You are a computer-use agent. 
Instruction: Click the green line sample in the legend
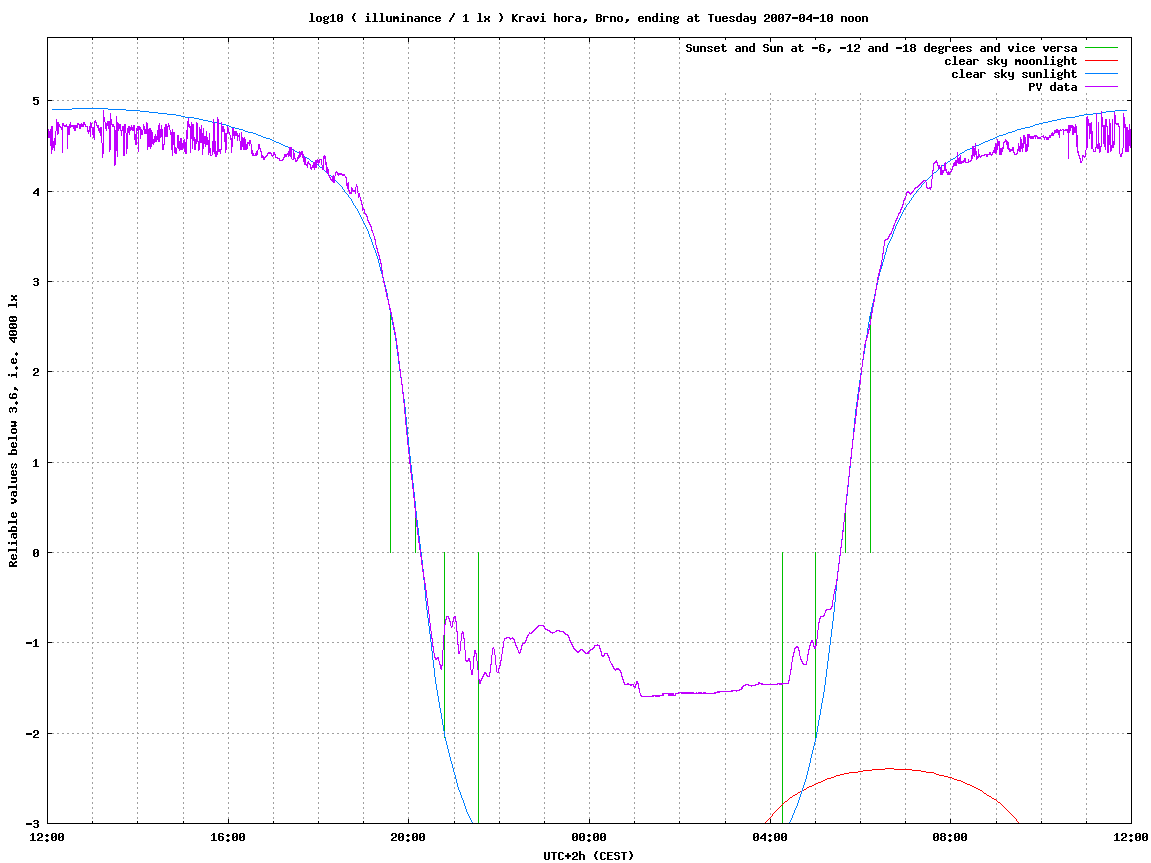(x=1101, y=48)
